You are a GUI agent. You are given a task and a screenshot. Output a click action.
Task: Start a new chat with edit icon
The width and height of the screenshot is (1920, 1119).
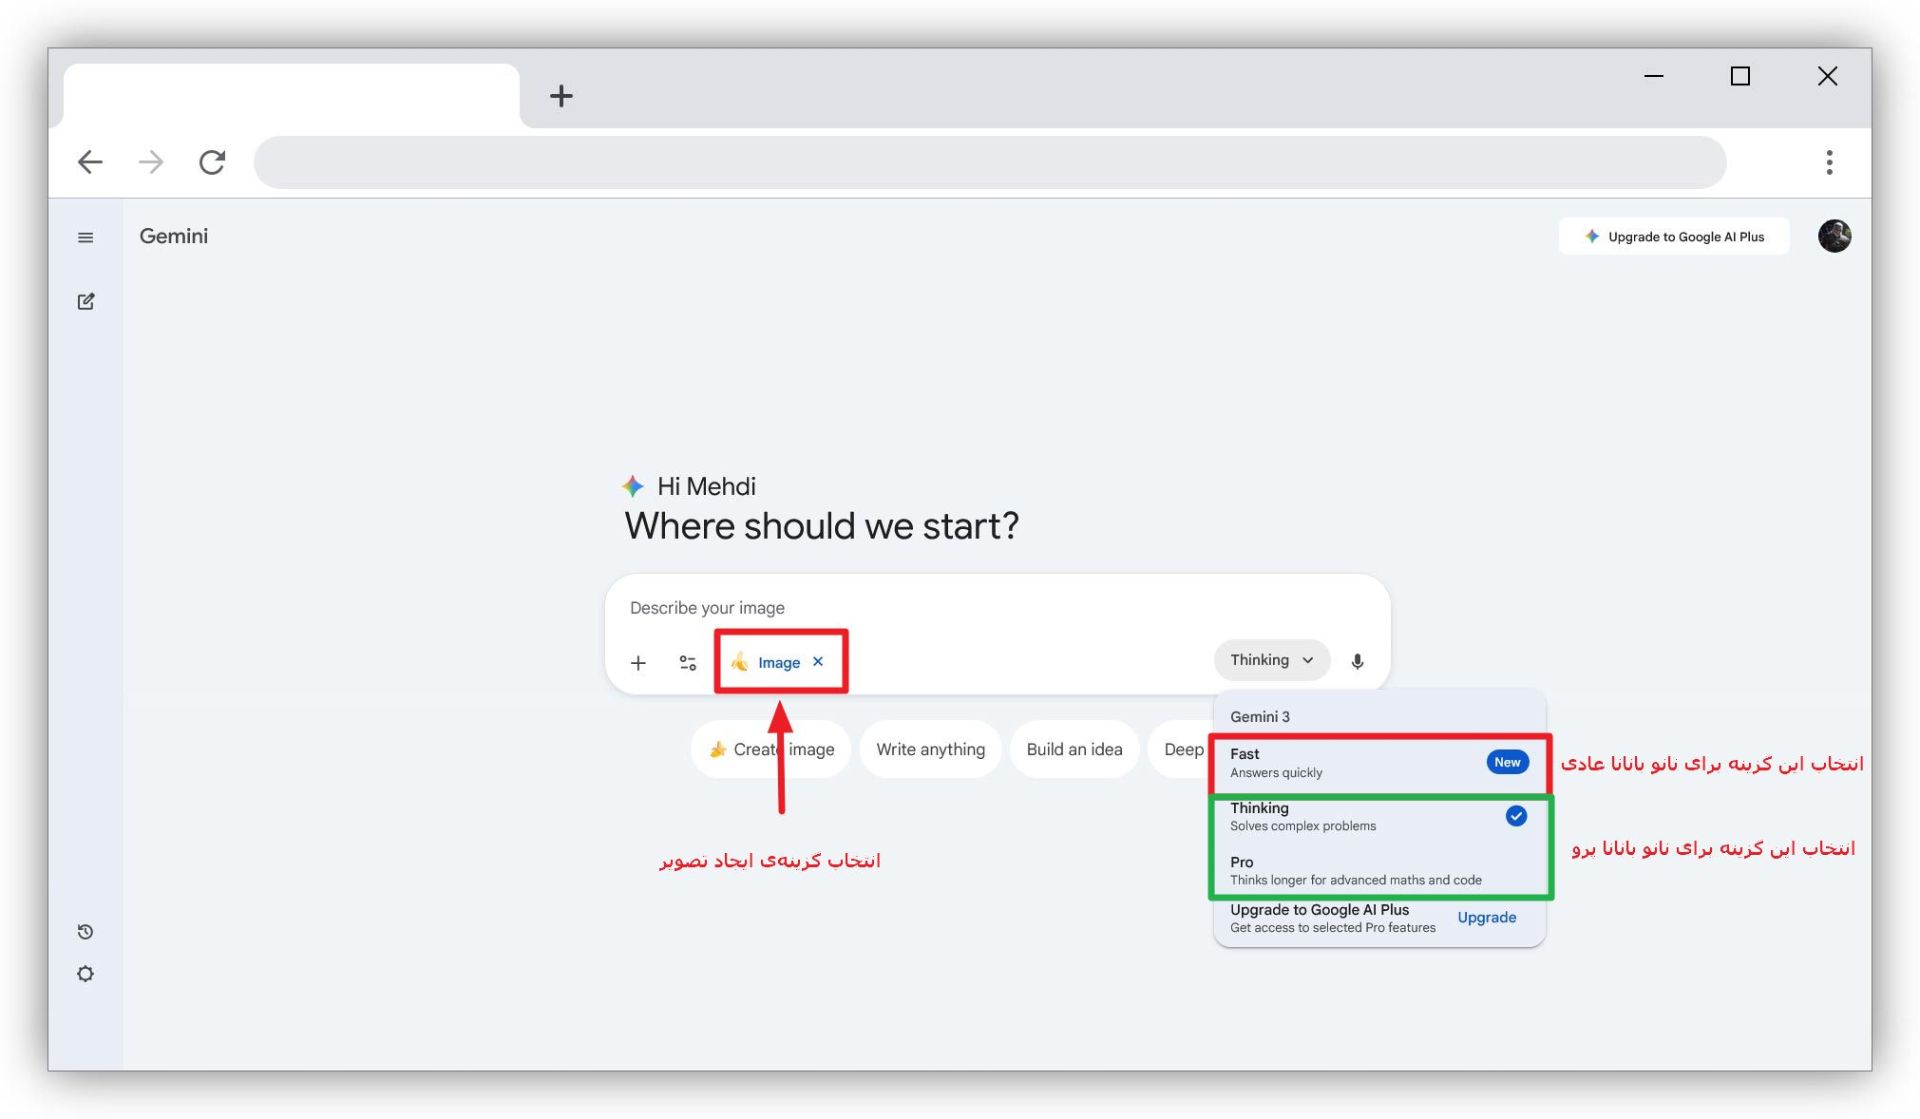tap(86, 301)
